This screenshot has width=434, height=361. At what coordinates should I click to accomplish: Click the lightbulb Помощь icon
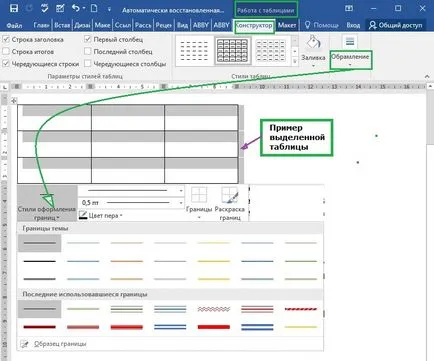tap(308, 25)
